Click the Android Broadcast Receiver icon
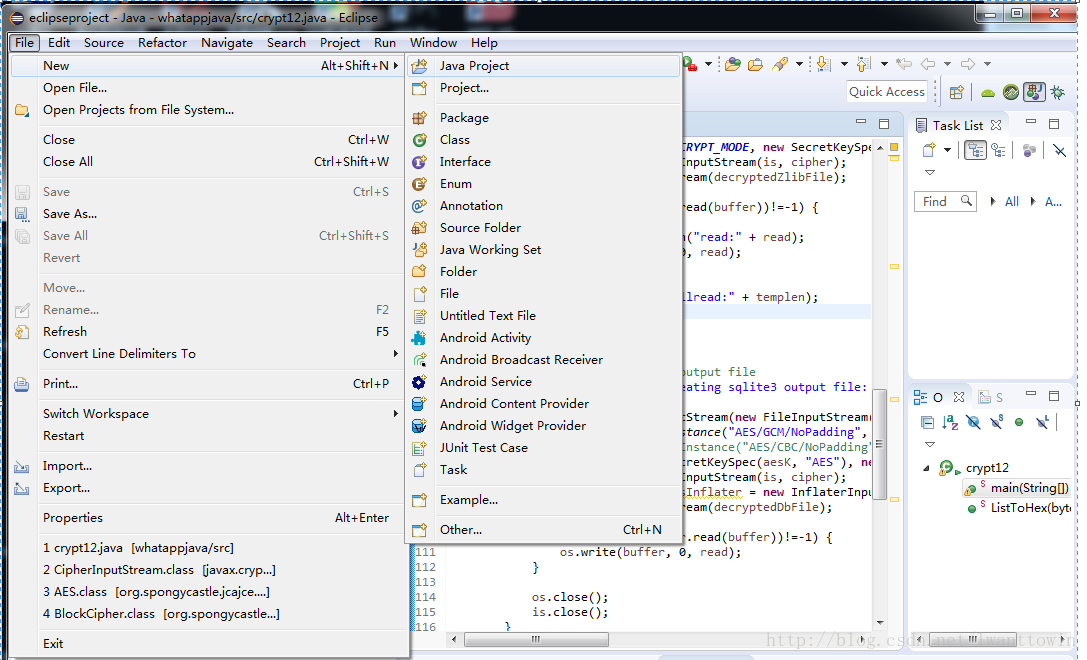 (419, 360)
